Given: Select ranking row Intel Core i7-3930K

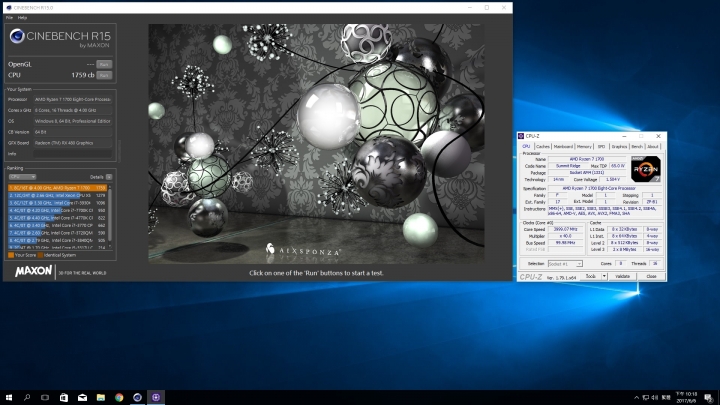Looking at the screenshot, I should point(57,202).
